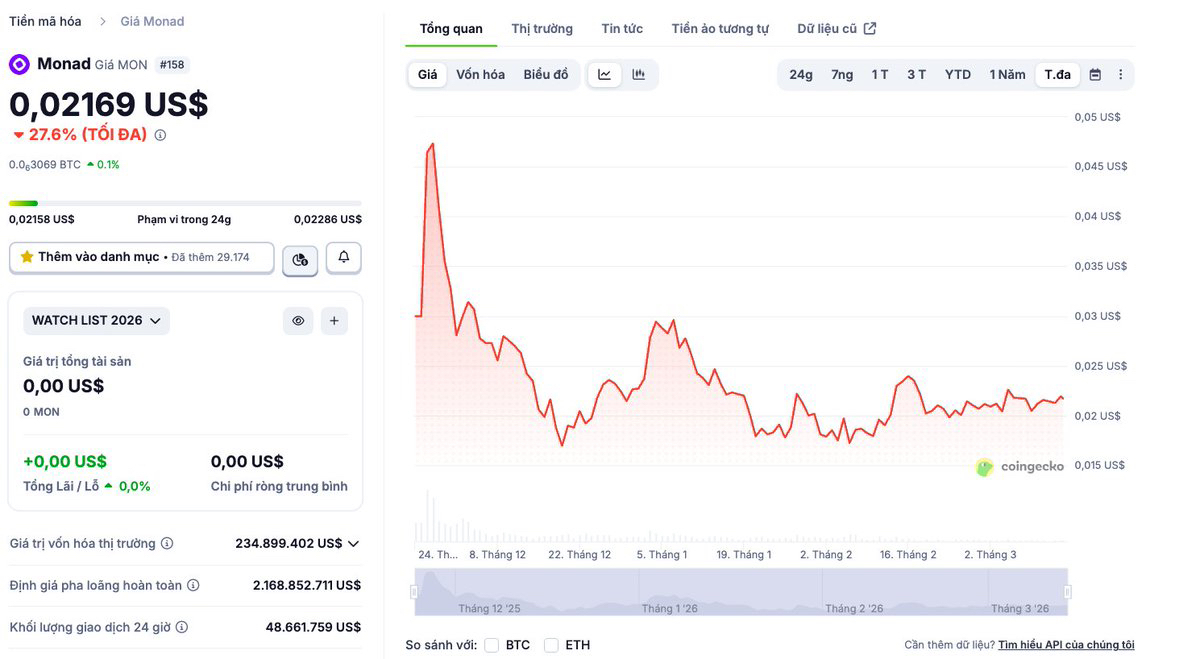Open the price change info tooltip icon

(160, 135)
